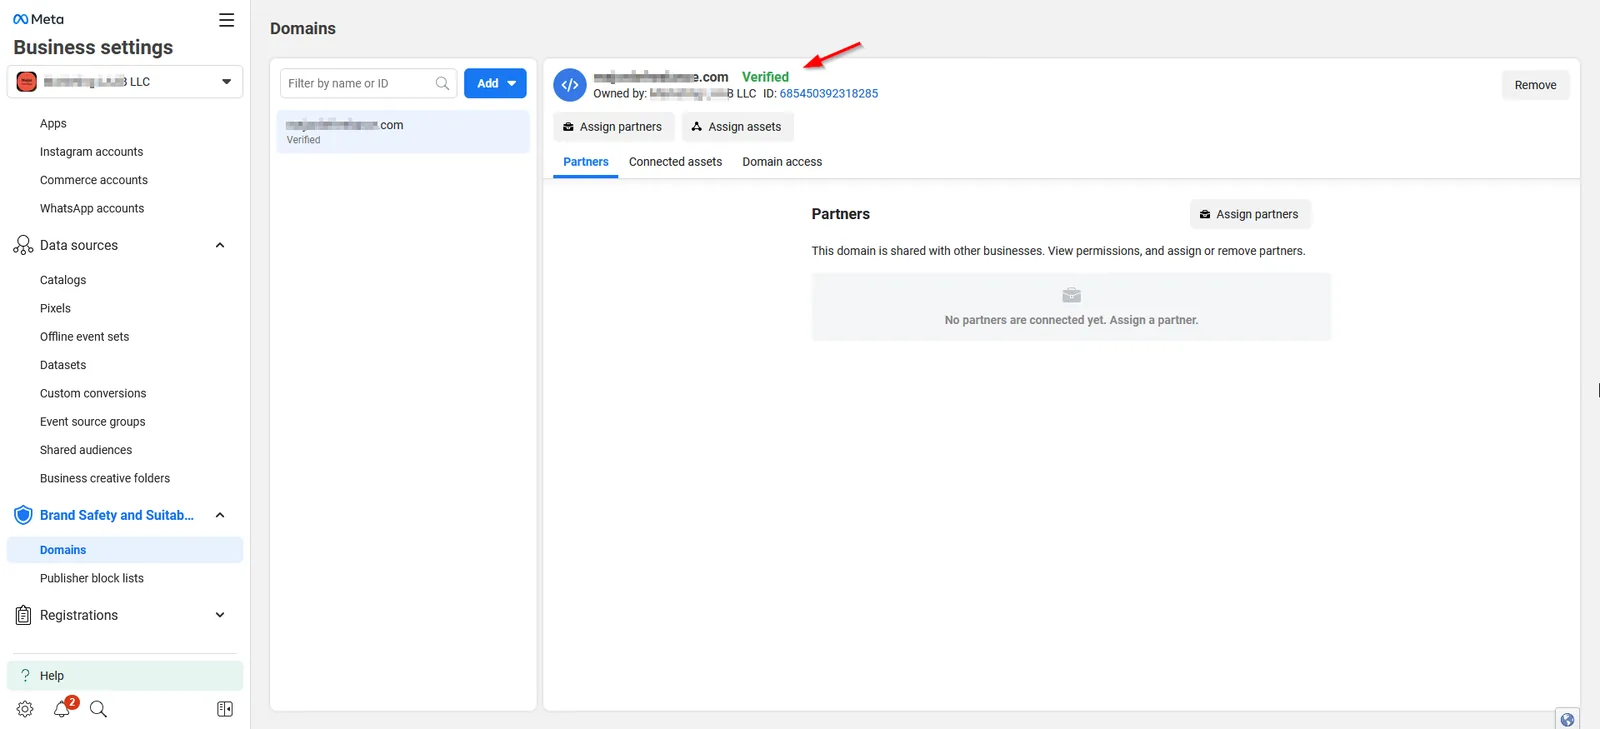Click Assign partners in Partners section
The height and width of the screenshot is (729, 1600).
(x=1250, y=214)
